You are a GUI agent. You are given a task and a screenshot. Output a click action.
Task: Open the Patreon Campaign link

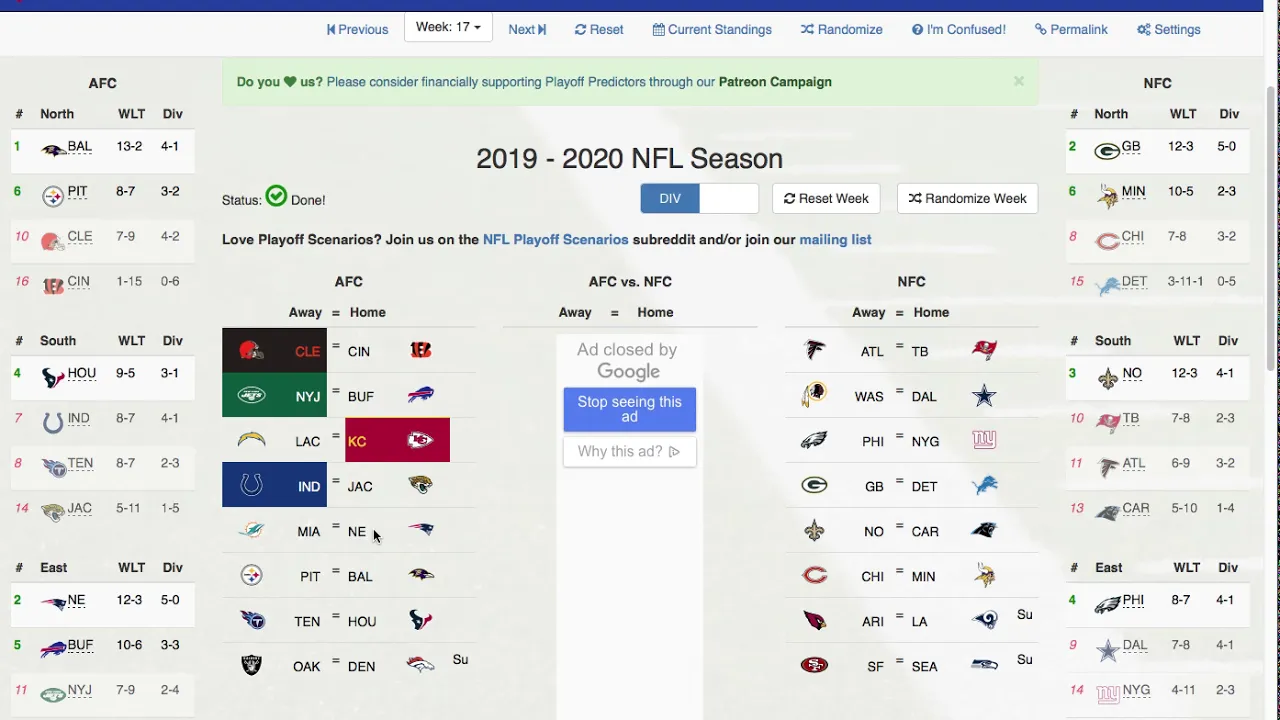pyautogui.click(x=775, y=82)
